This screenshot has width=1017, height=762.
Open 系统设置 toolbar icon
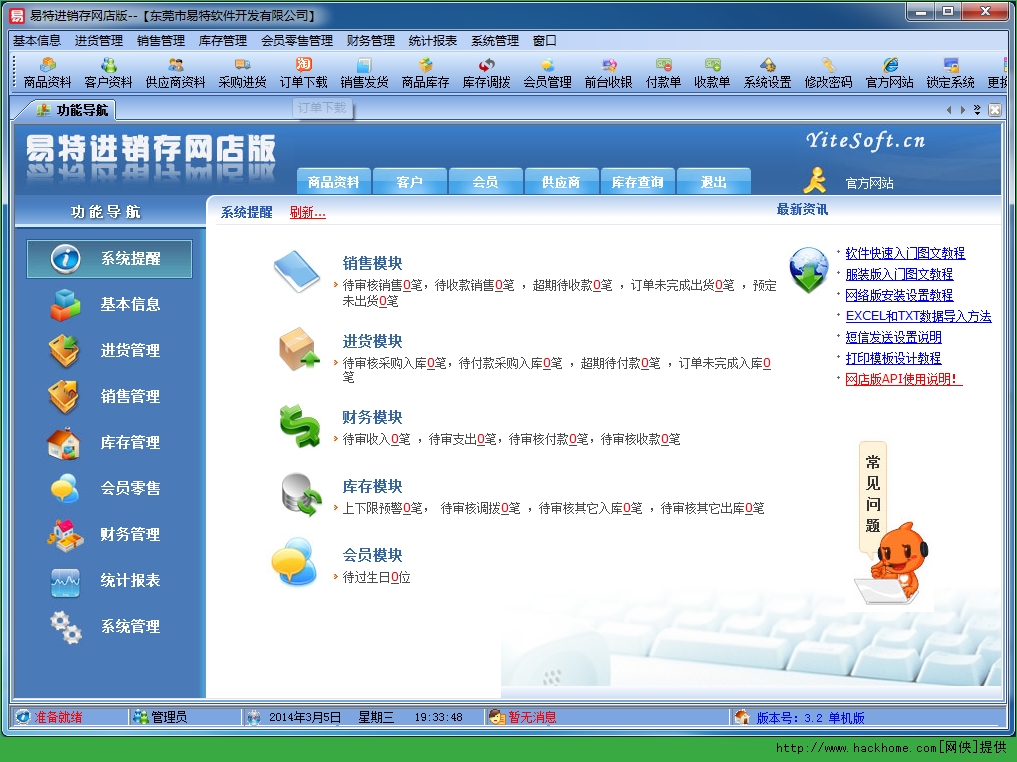coord(767,73)
